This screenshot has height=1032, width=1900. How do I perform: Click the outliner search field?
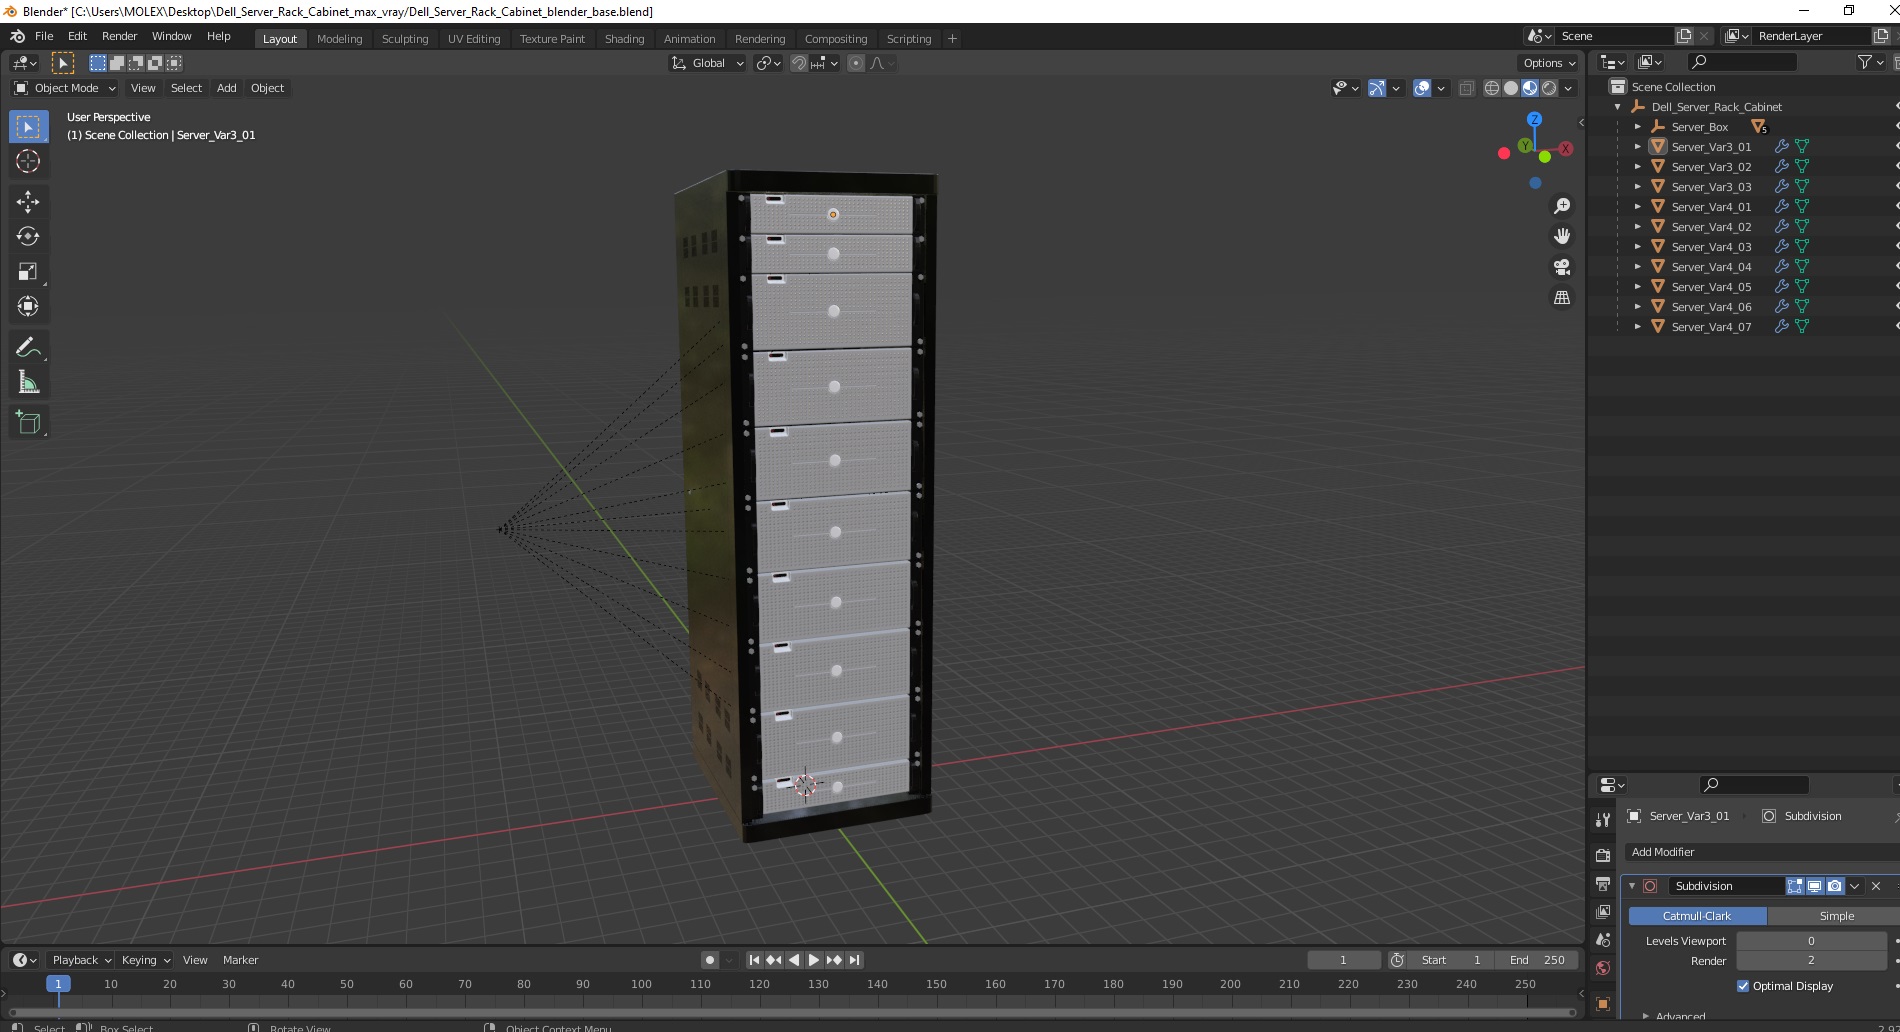pyautogui.click(x=1741, y=62)
